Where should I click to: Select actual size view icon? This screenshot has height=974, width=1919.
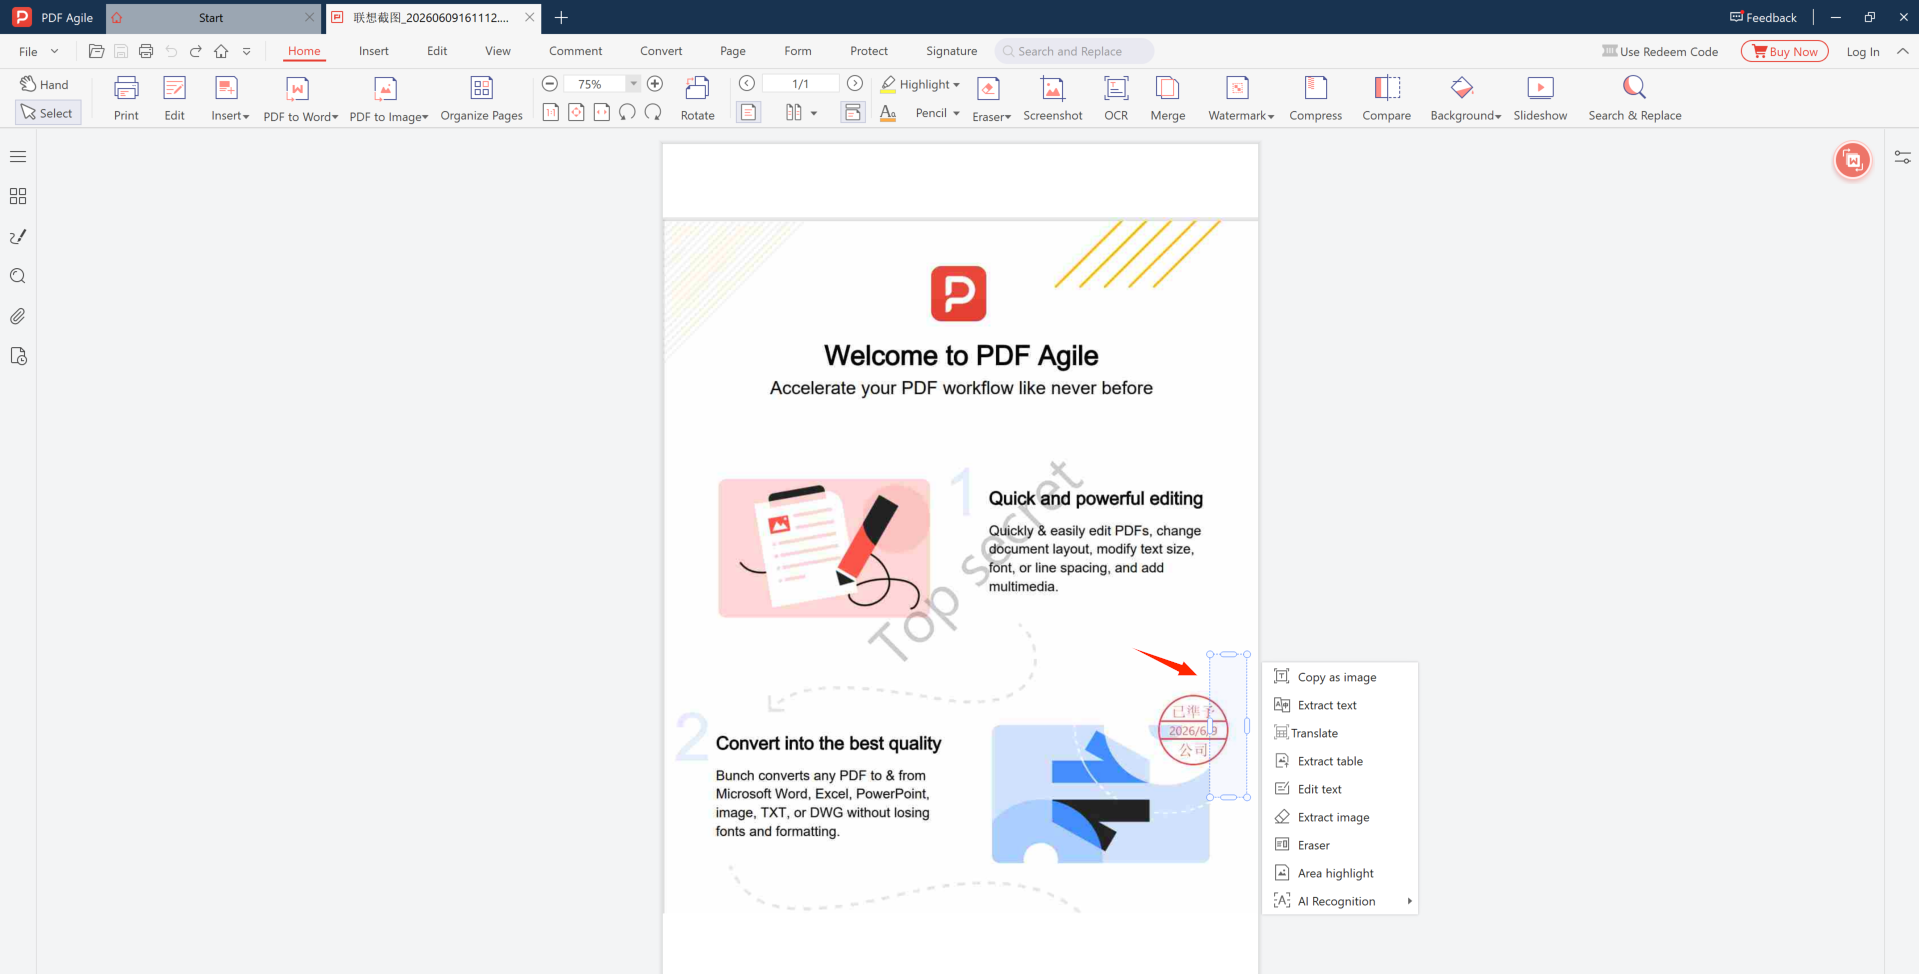tap(550, 112)
